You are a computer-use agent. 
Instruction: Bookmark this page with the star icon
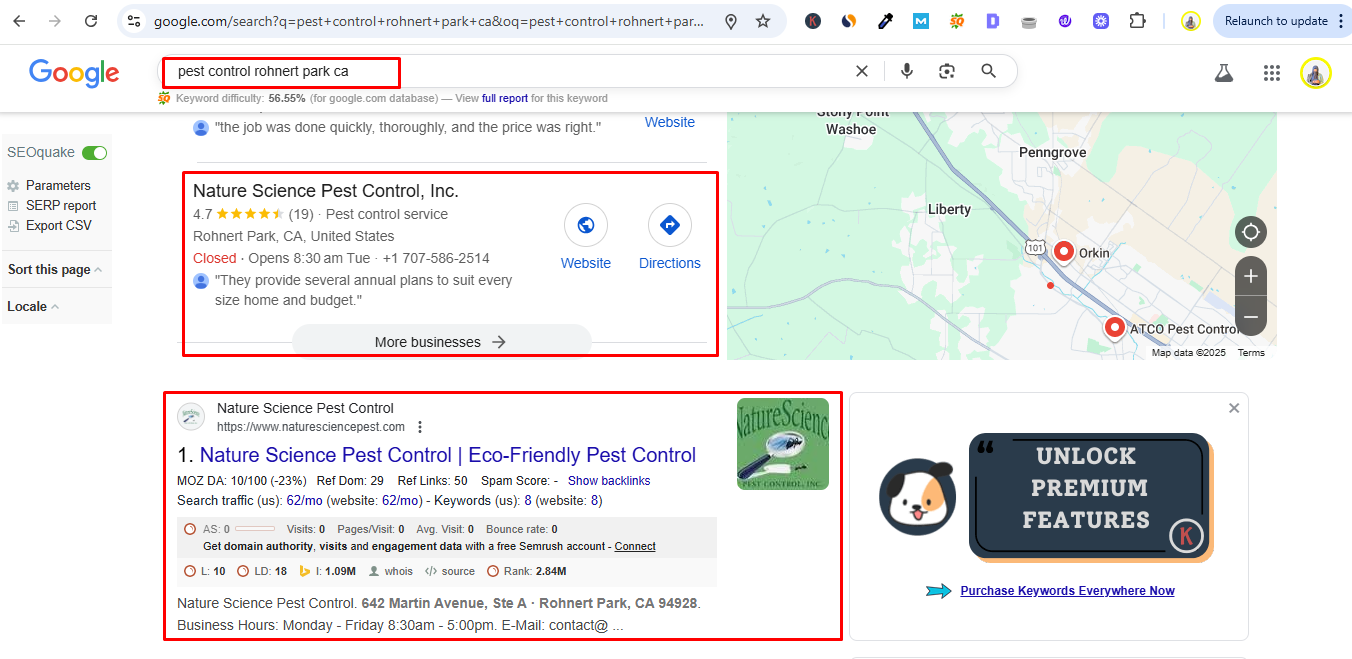click(763, 21)
